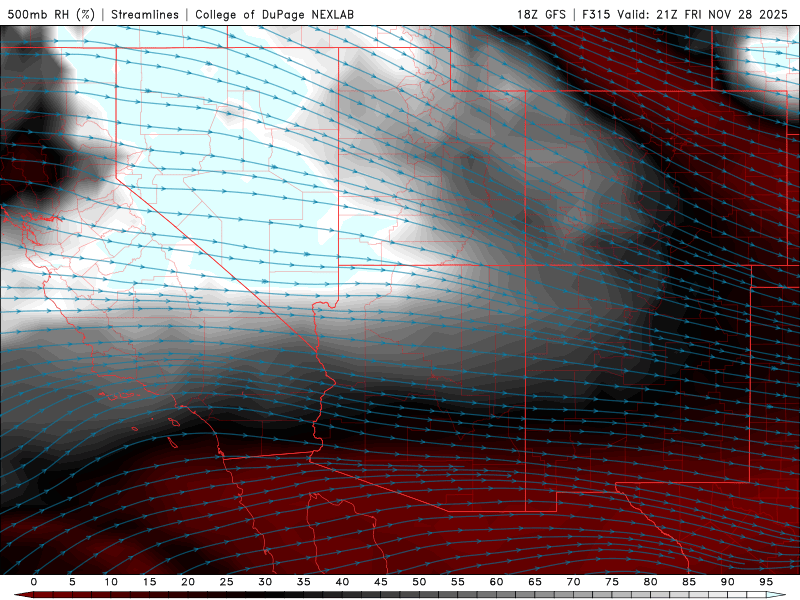Click the "70" color scale label

[573, 582]
